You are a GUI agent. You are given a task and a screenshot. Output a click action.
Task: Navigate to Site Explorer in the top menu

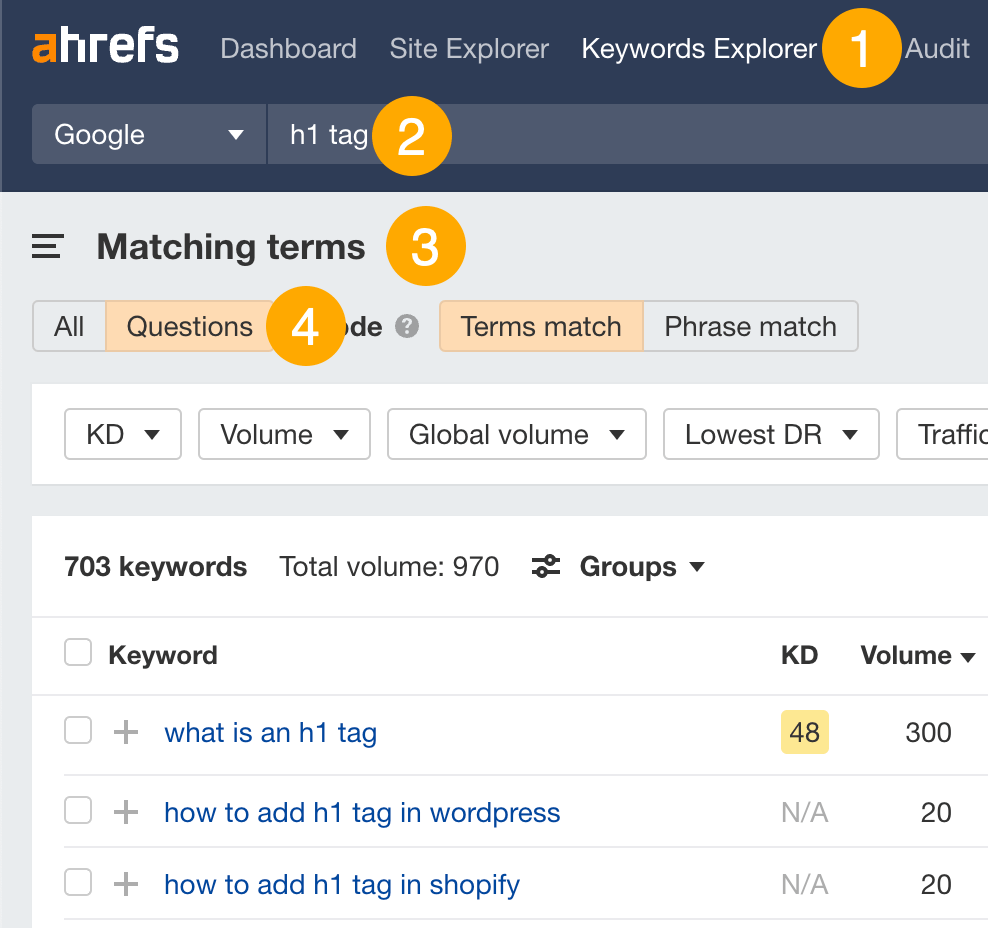coord(469,48)
